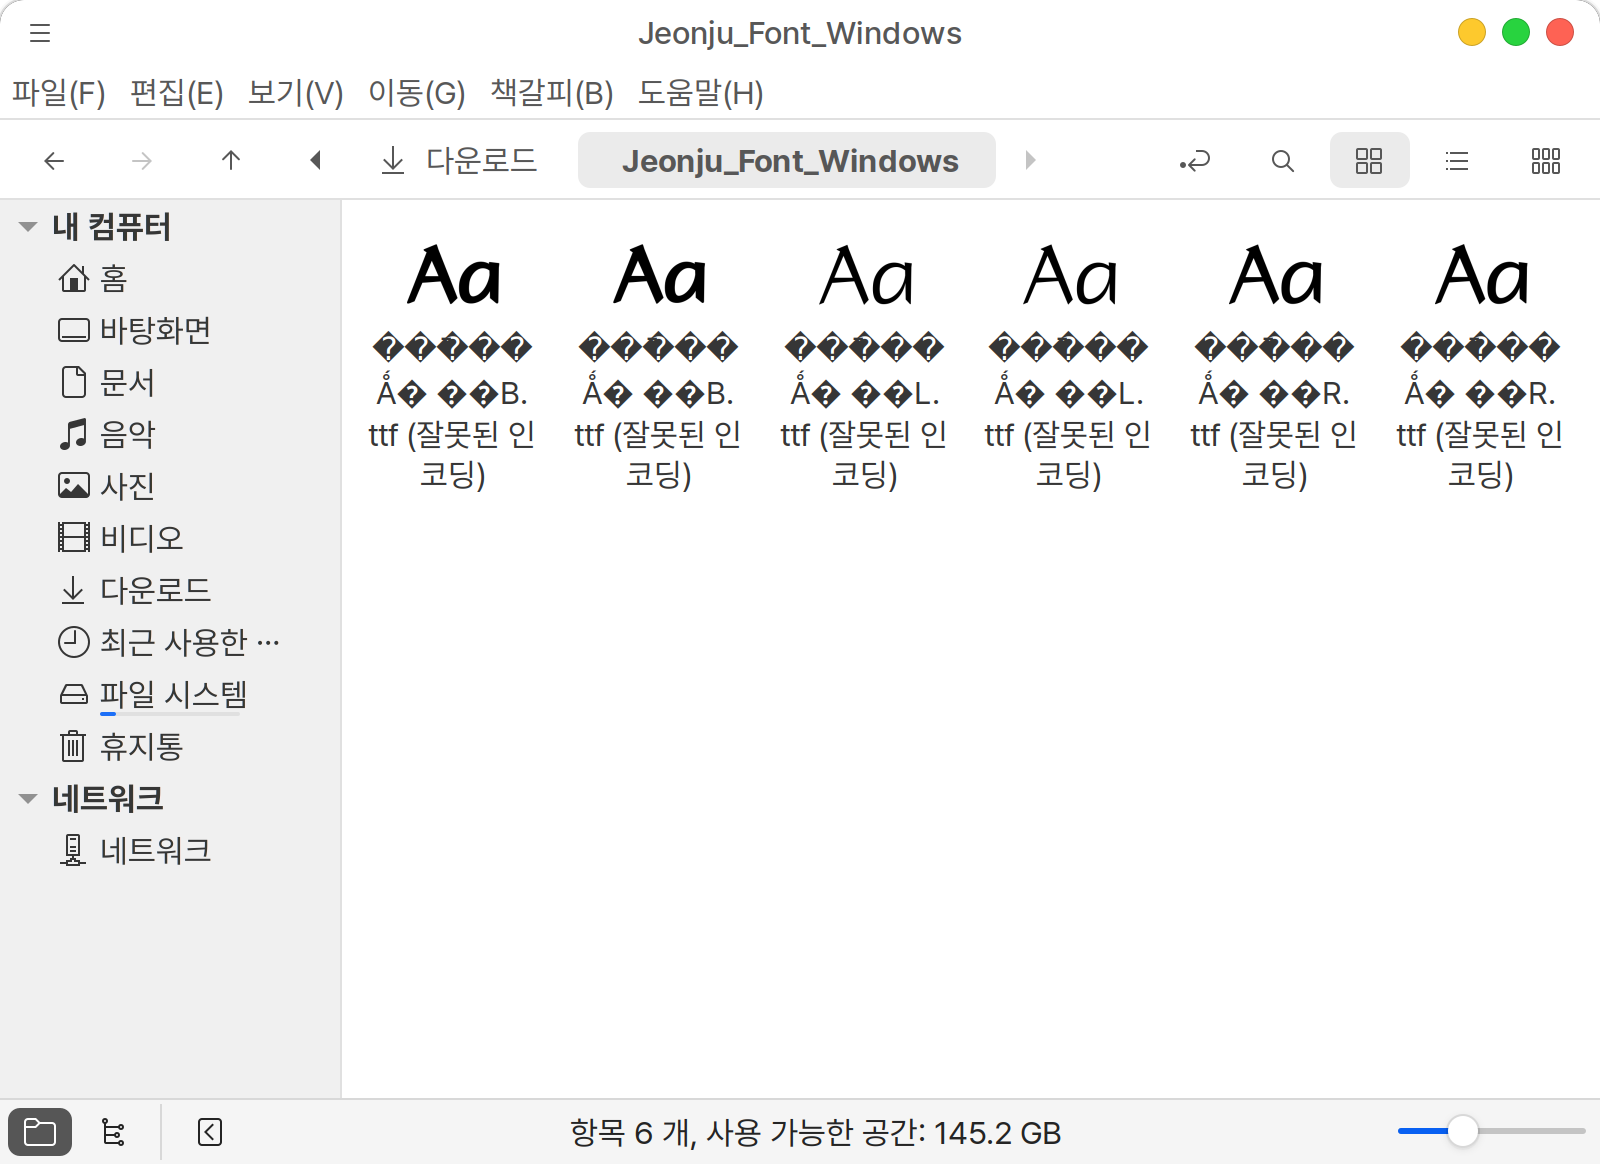Click the pictures image icon
The height and width of the screenshot is (1164, 1600).
point(73,486)
